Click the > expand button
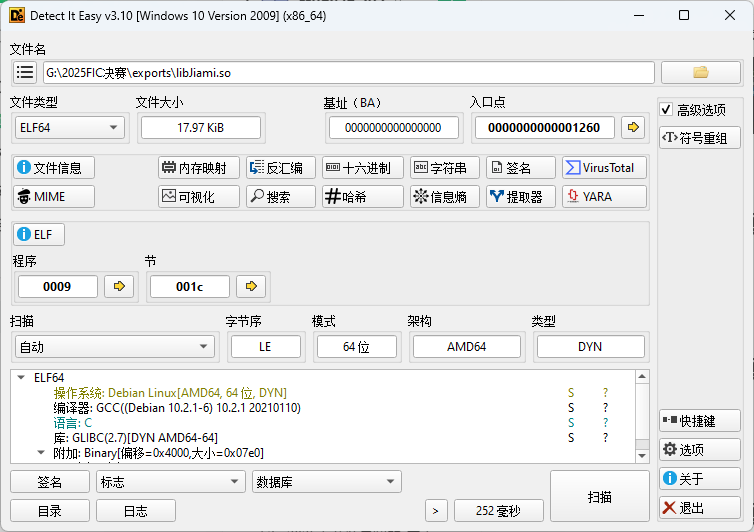The height and width of the screenshot is (532, 754). (436, 510)
